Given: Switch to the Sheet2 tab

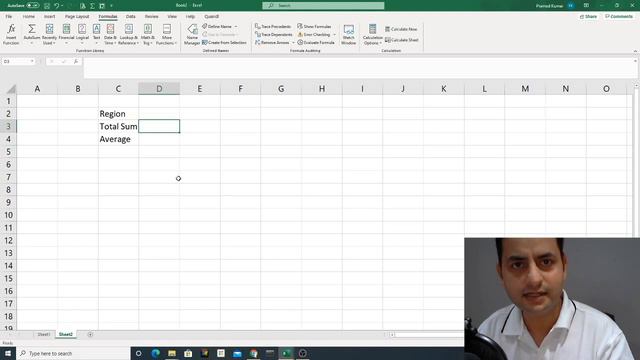Looking at the screenshot, I should 66,334.
